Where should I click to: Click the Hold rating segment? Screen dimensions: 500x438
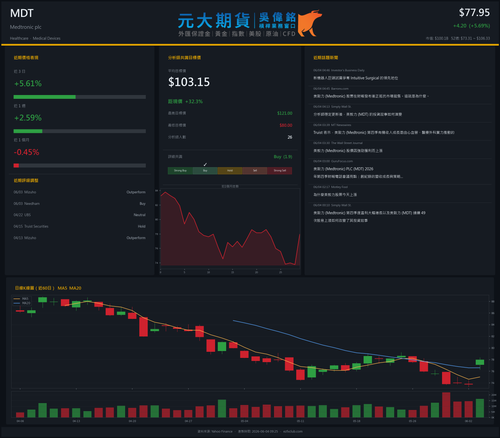click(x=230, y=171)
